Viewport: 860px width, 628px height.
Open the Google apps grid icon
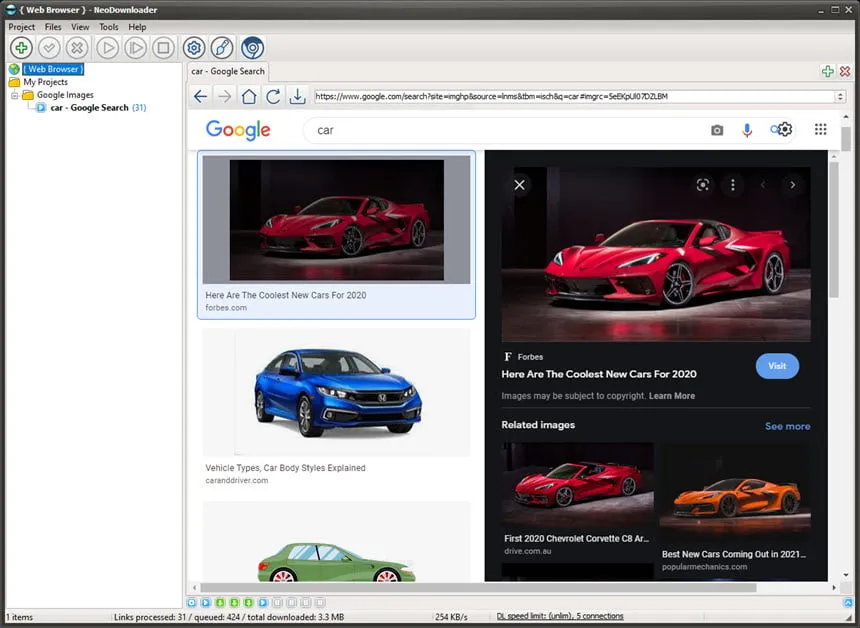tap(821, 129)
